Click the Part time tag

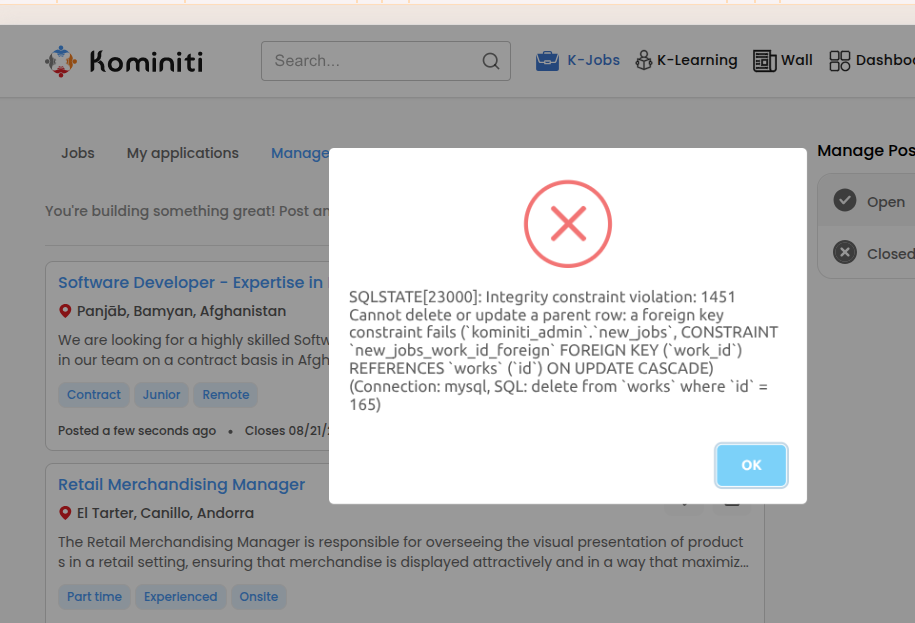pos(94,597)
